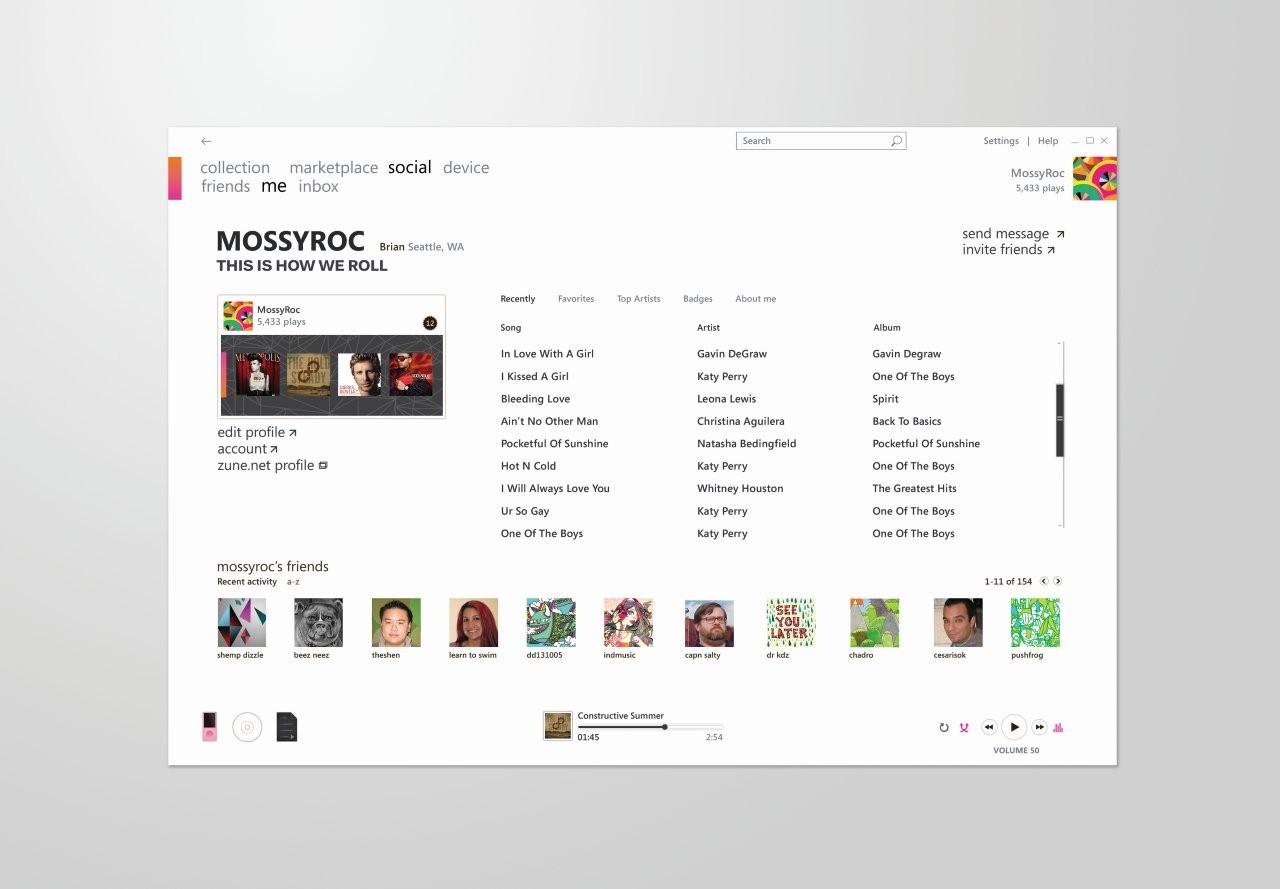The image size is (1280, 889).
Task: Click album Back To Basics
Action: tap(907, 422)
